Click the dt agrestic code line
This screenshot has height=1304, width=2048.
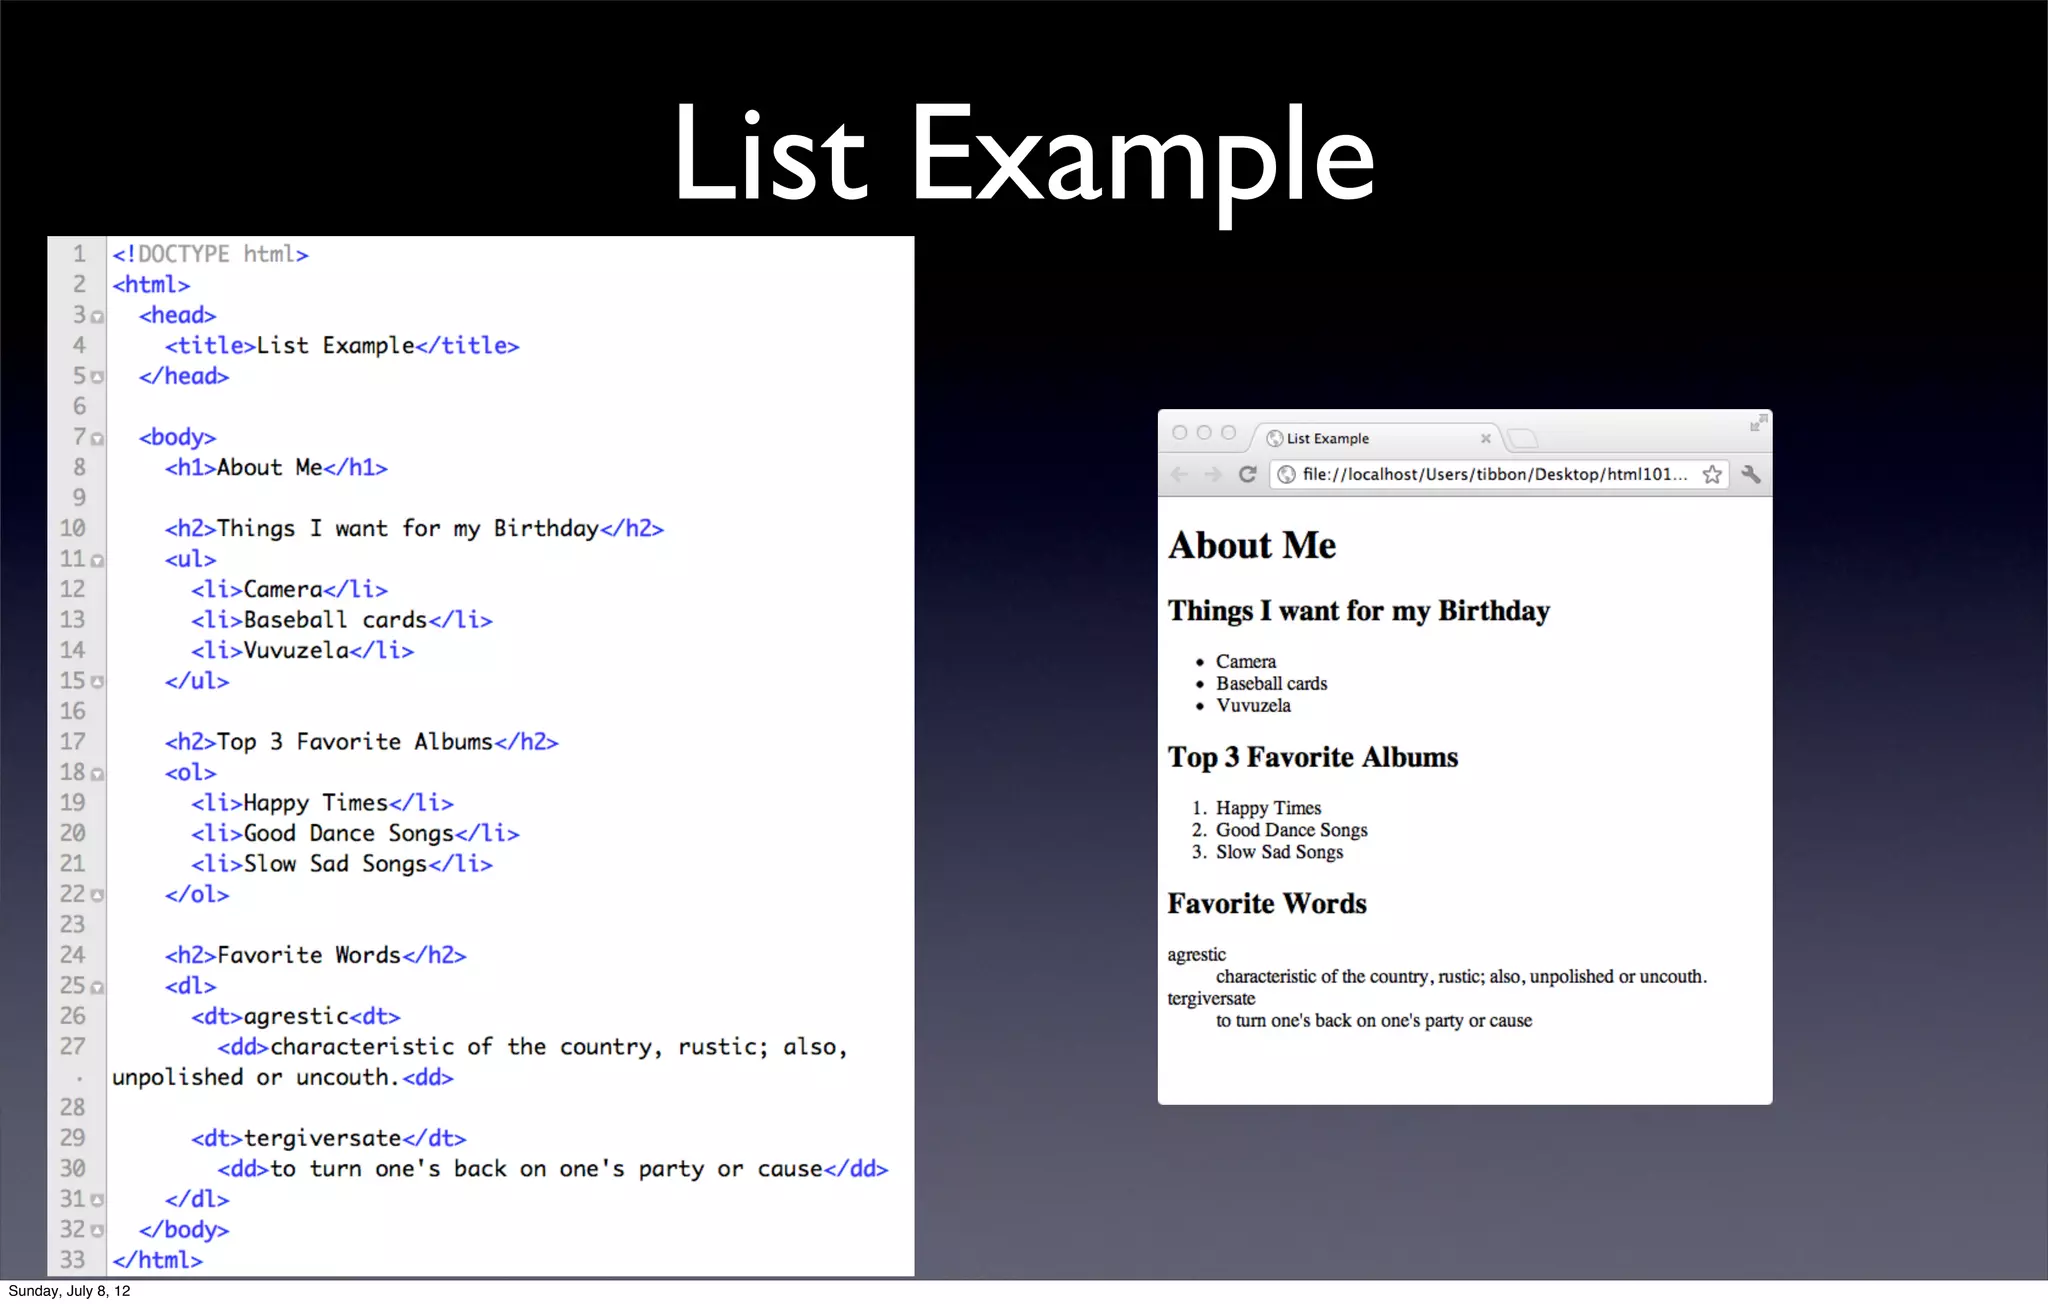[296, 1017]
